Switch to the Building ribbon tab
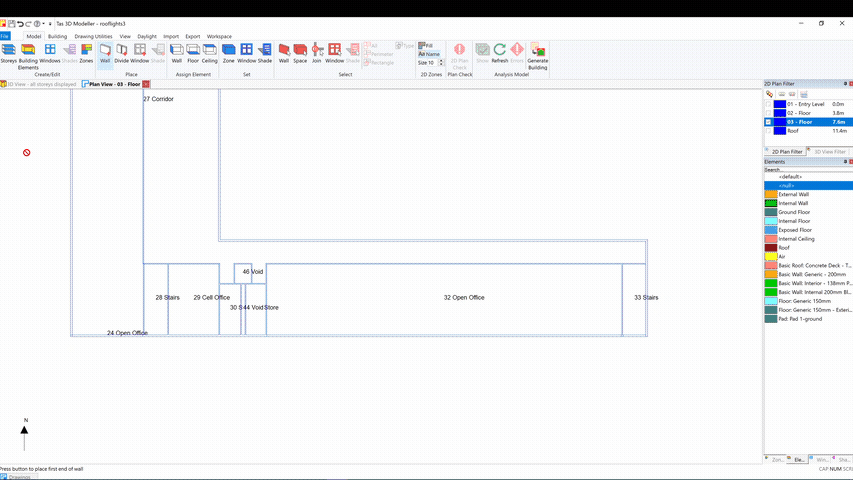The height and width of the screenshot is (480, 853). coord(57,36)
